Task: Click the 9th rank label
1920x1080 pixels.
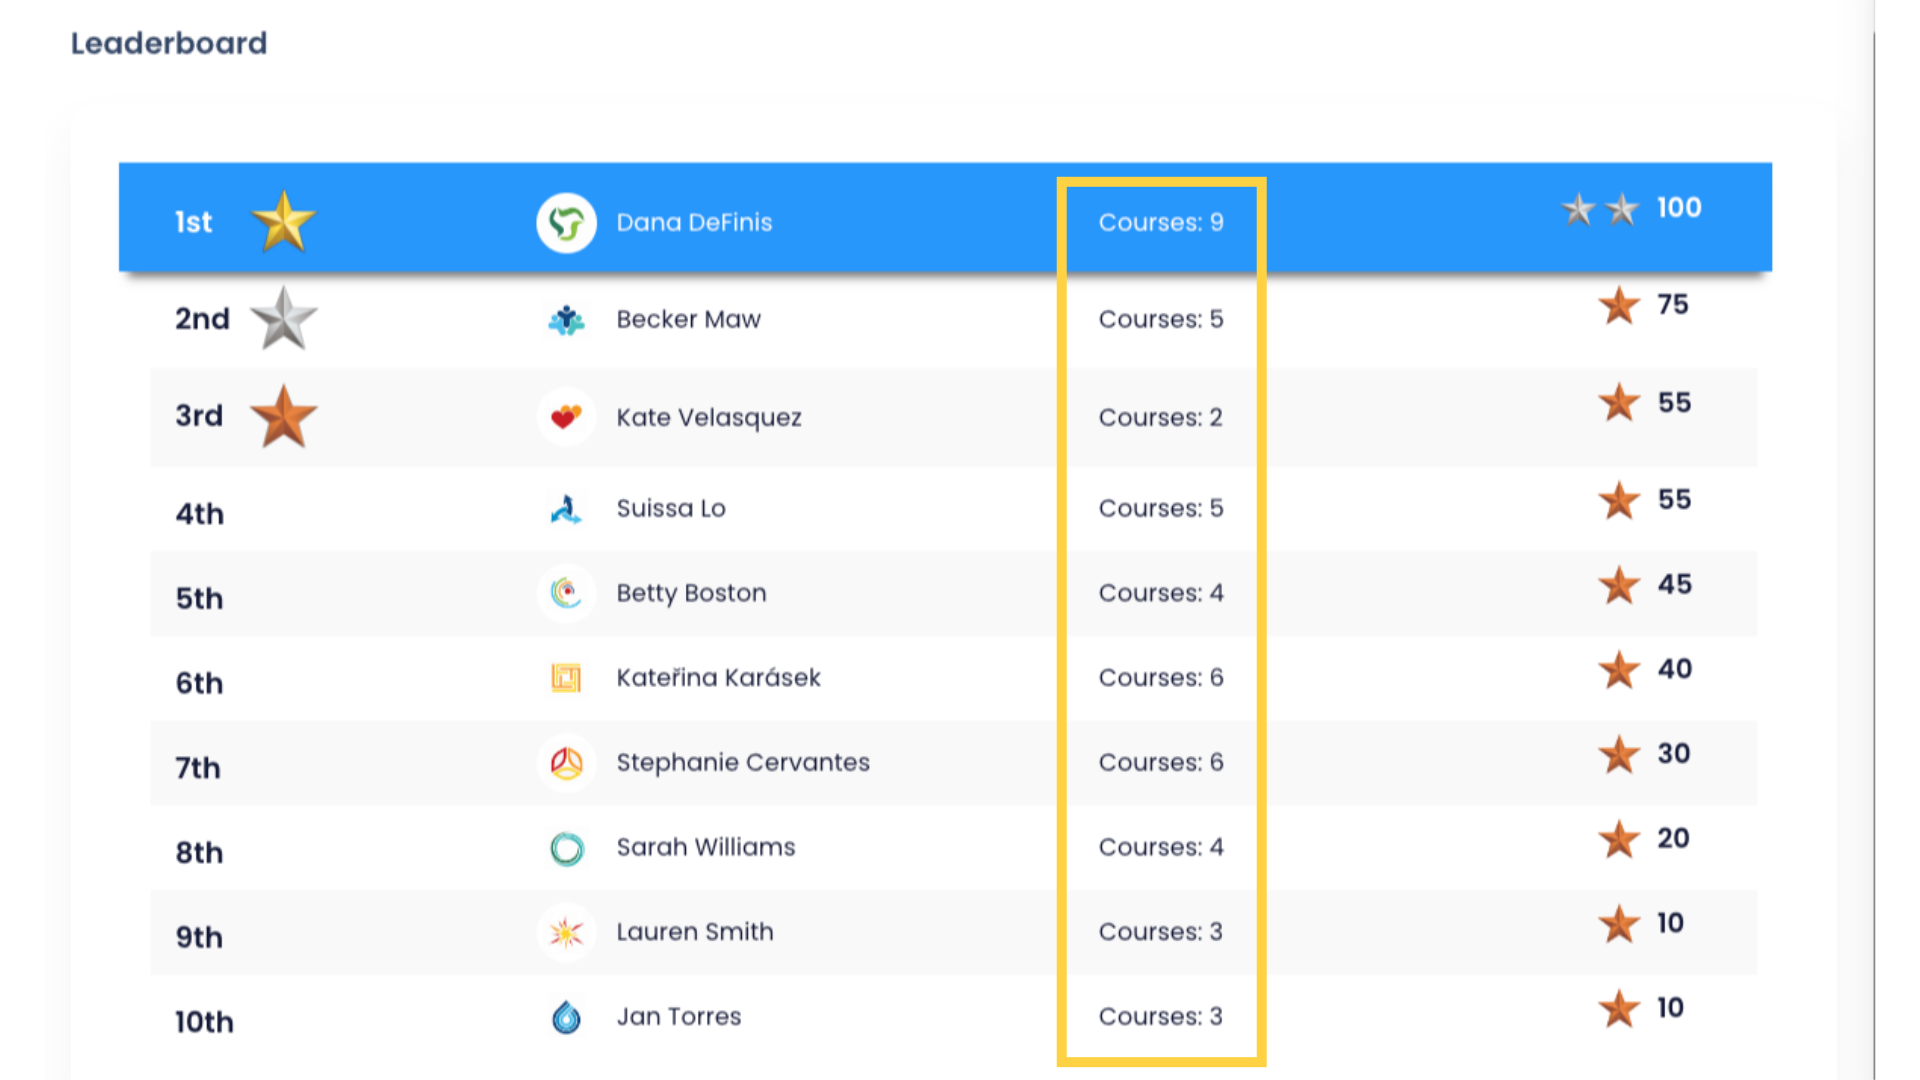Action: click(199, 937)
